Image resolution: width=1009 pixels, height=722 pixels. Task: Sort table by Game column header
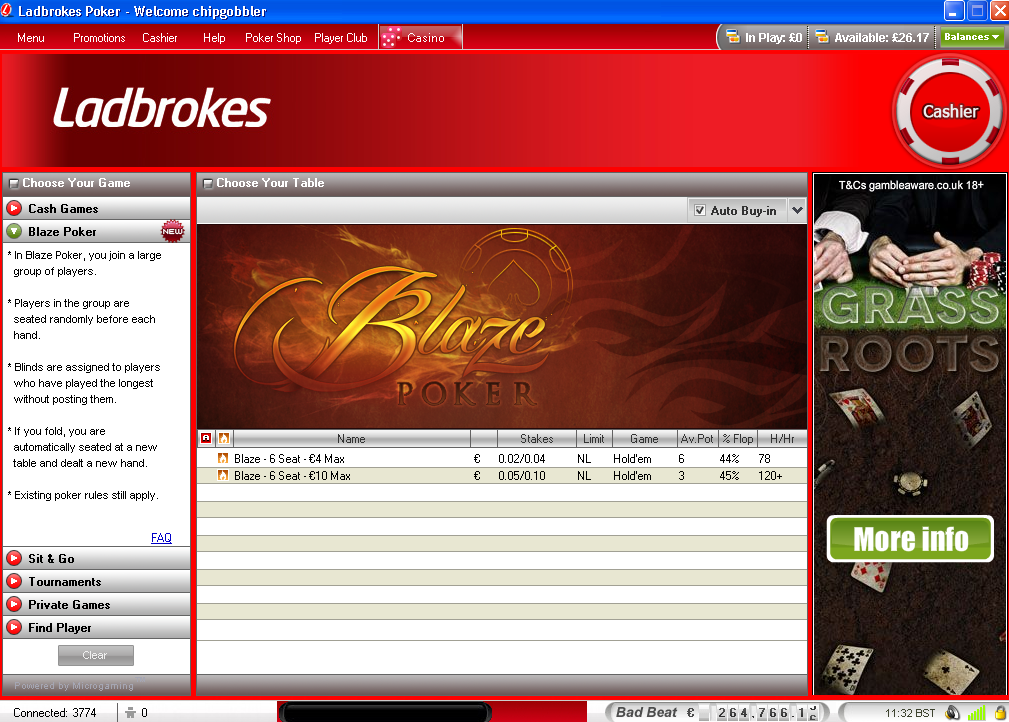(x=644, y=438)
